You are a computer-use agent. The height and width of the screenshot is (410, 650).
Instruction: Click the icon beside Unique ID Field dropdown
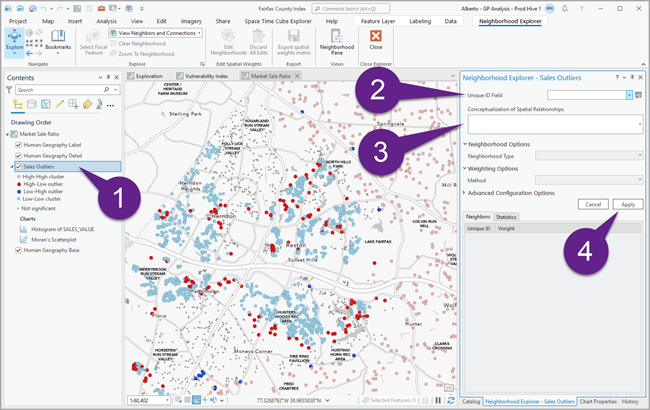pos(639,94)
